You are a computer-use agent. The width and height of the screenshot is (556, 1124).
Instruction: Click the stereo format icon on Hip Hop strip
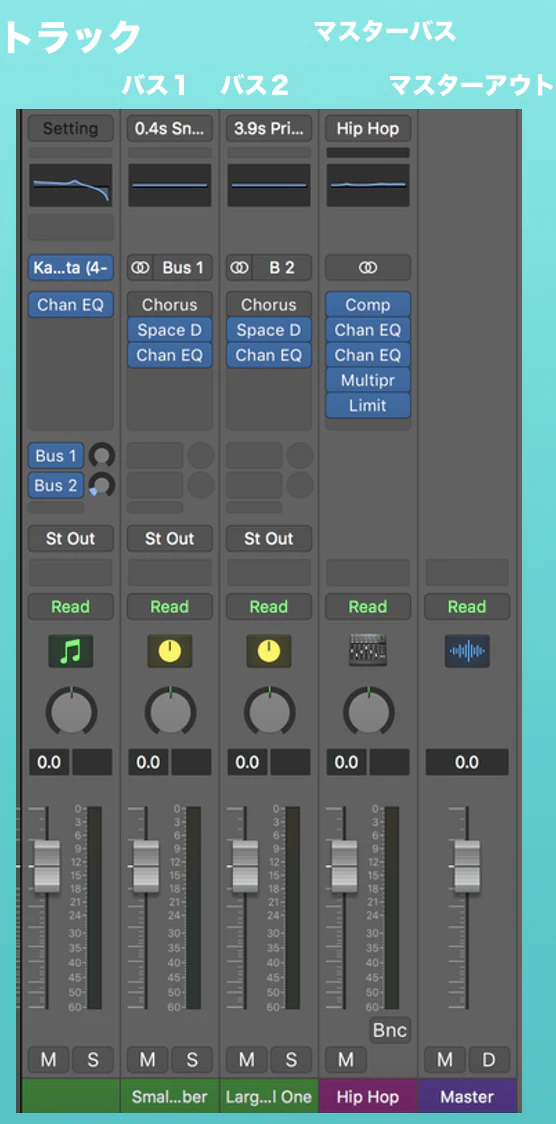click(x=368, y=267)
